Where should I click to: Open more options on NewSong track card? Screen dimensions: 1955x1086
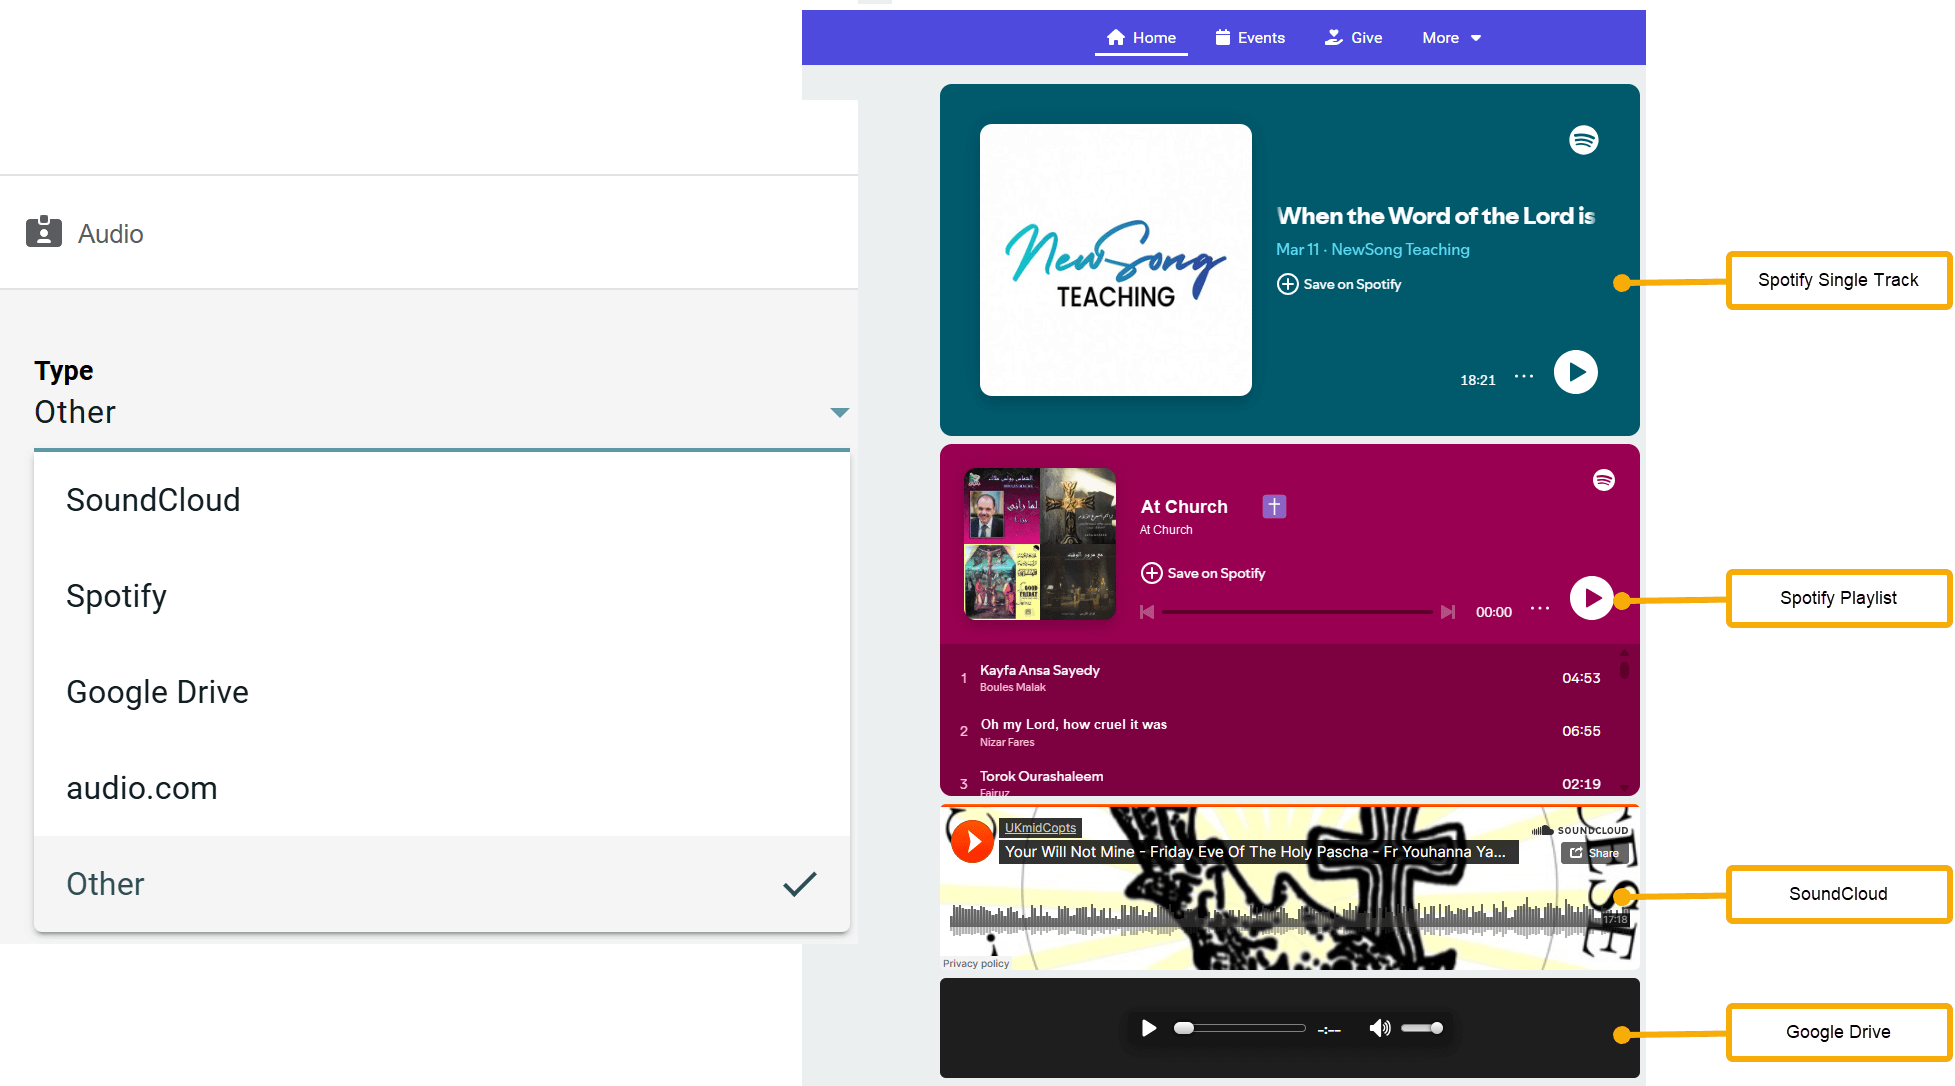tap(1523, 376)
